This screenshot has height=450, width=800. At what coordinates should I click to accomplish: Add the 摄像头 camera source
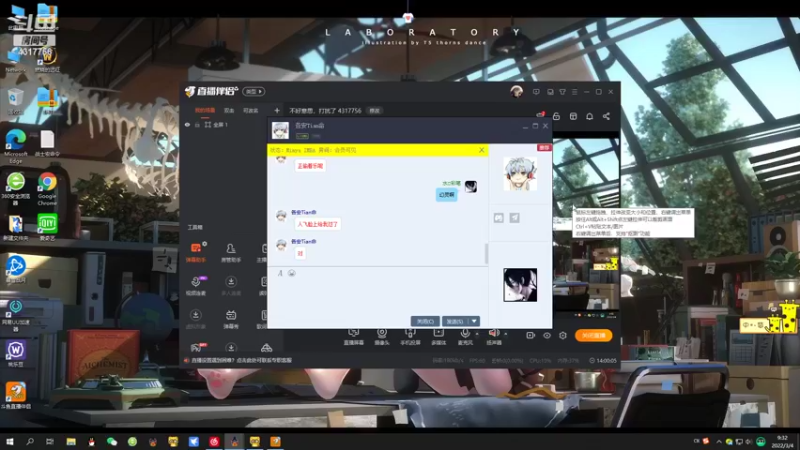click(382, 337)
